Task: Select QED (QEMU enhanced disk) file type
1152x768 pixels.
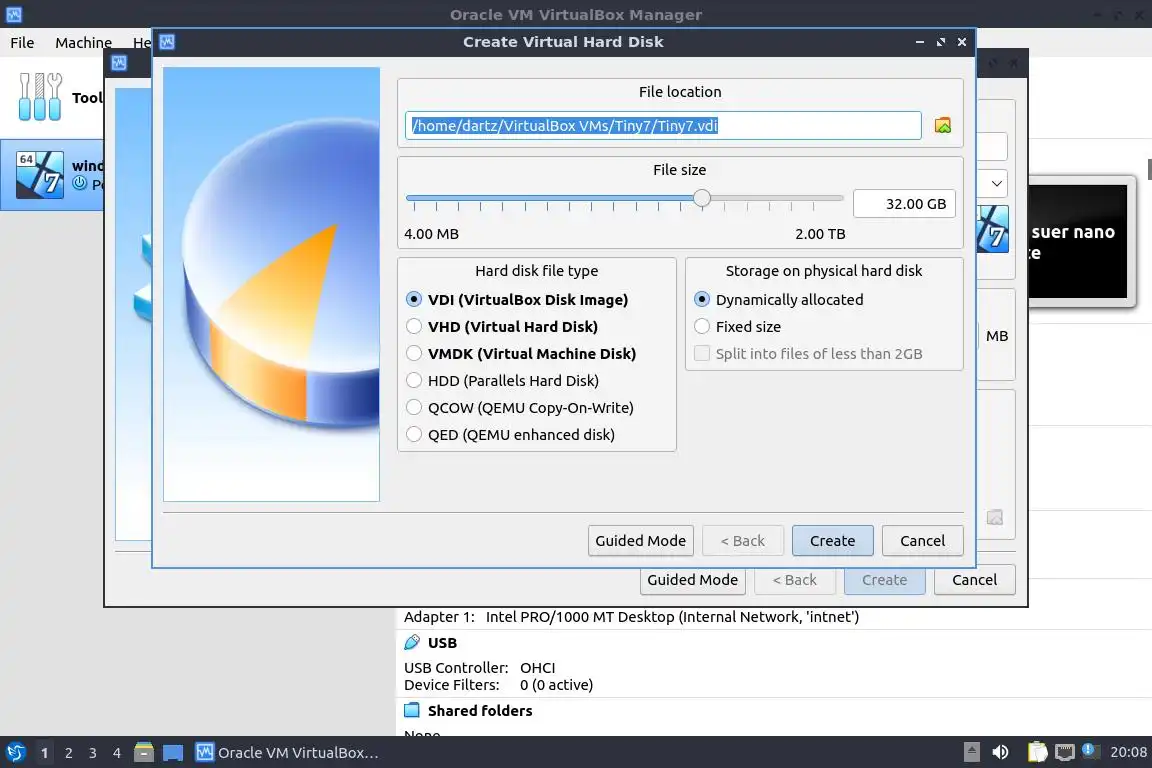Action: pyautogui.click(x=511, y=434)
